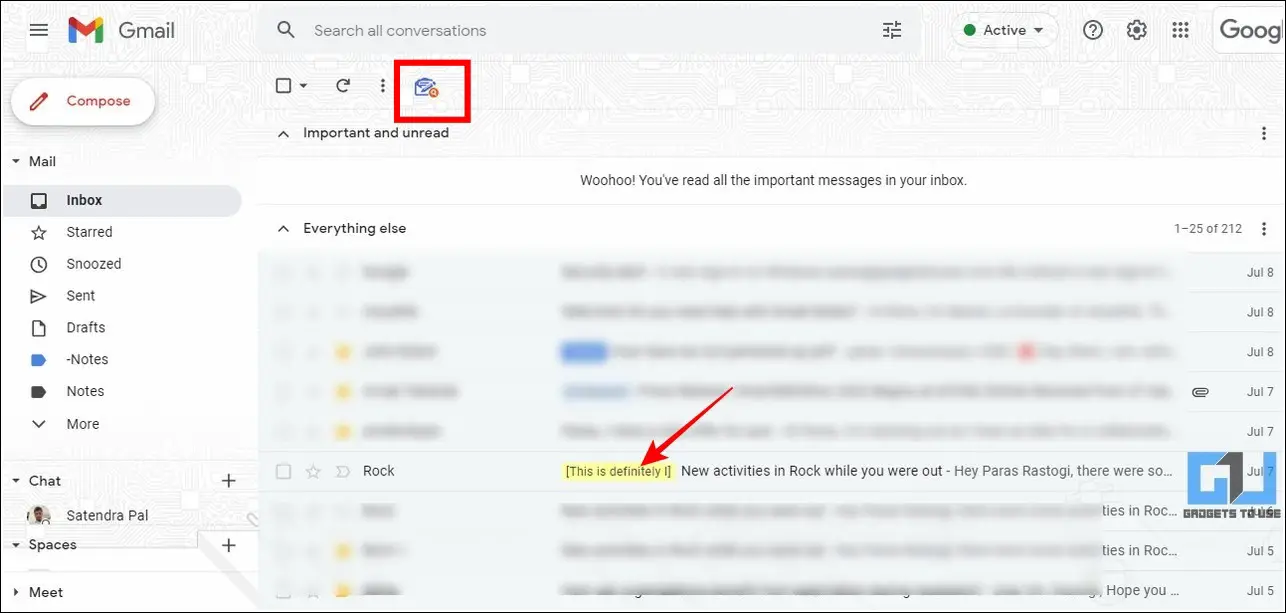
Task: Collapse the Everything else section
Action: click(x=283, y=229)
